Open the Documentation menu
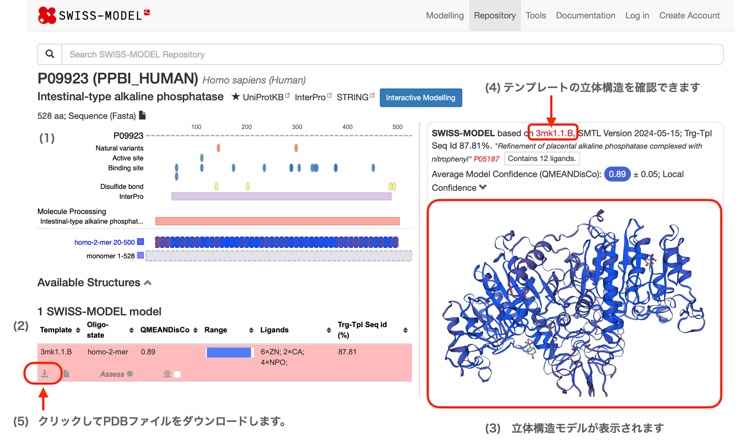This screenshot has width=745, height=446. pos(585,15)
